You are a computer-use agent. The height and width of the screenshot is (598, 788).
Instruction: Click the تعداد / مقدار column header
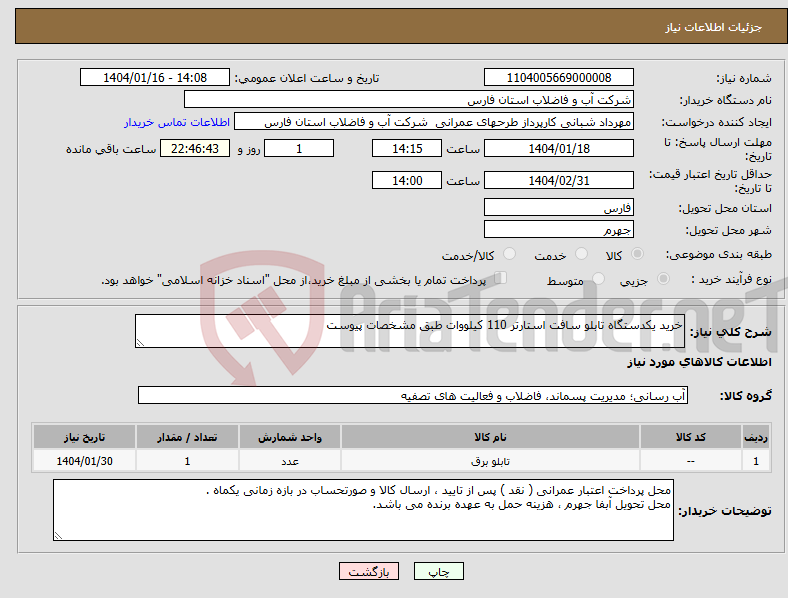(x=187, y=437)
